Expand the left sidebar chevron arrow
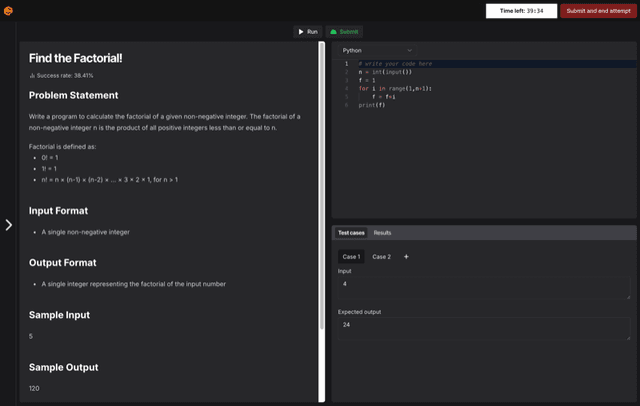640x406 pixels. click(x=9, y=225)
